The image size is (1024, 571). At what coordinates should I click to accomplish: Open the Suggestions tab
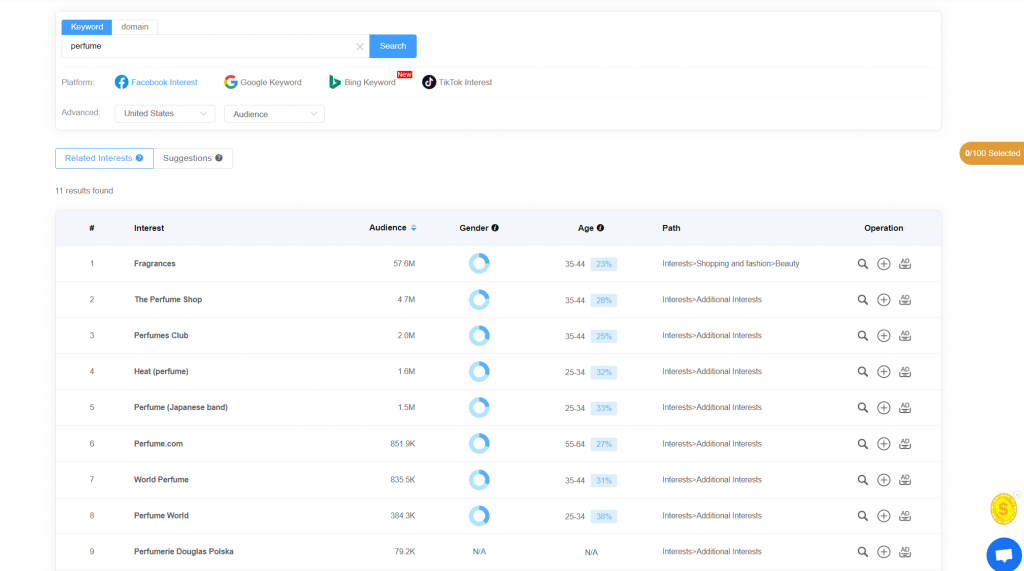click(x=193, y=158)
